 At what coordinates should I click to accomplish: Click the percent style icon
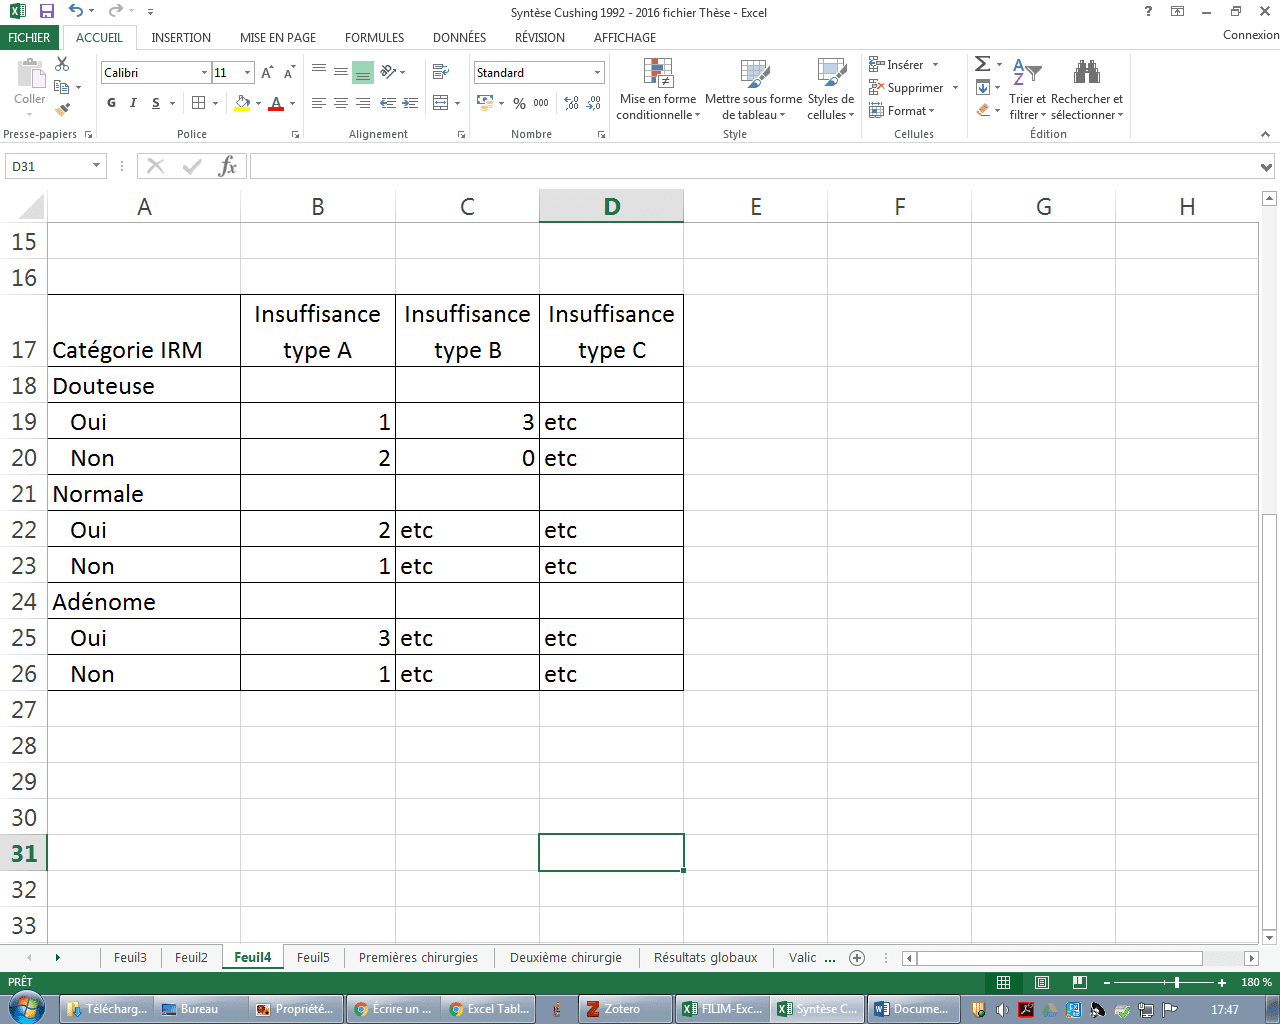(x=519, y=103)
